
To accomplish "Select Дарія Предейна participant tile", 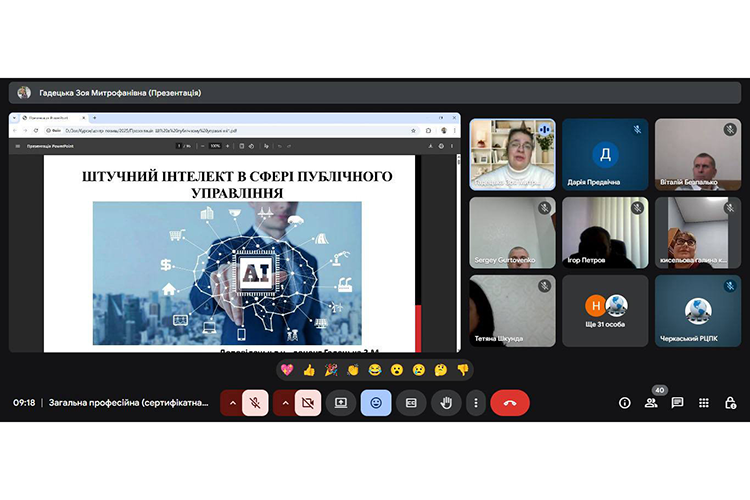I will [x=605, y=154].
